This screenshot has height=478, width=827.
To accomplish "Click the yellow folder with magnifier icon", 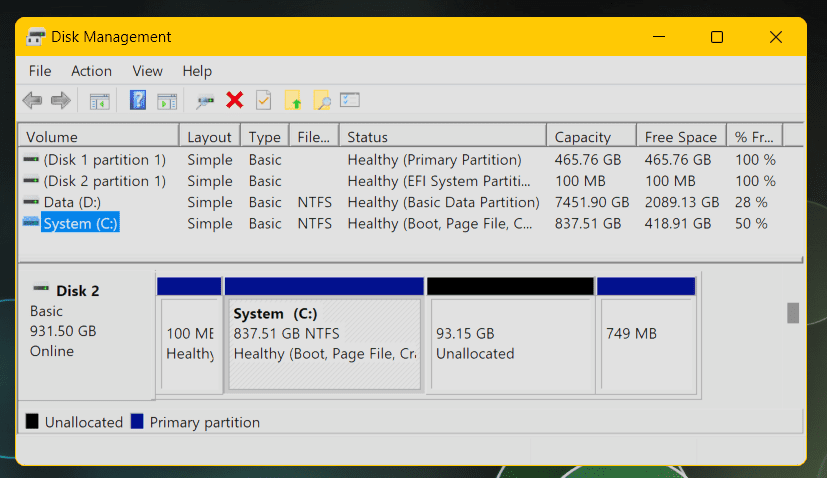I will (x=322, y=100).
